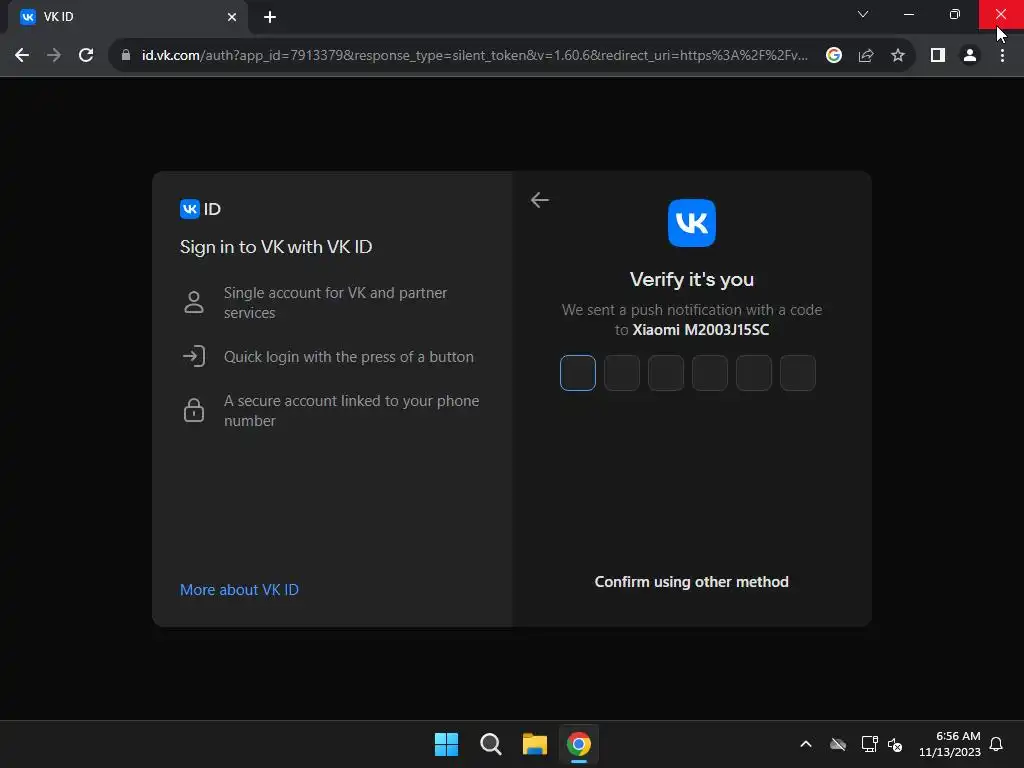Click the secure account lock icon
The height and width of the screenshot is (768, 1024).
[194, 410]
